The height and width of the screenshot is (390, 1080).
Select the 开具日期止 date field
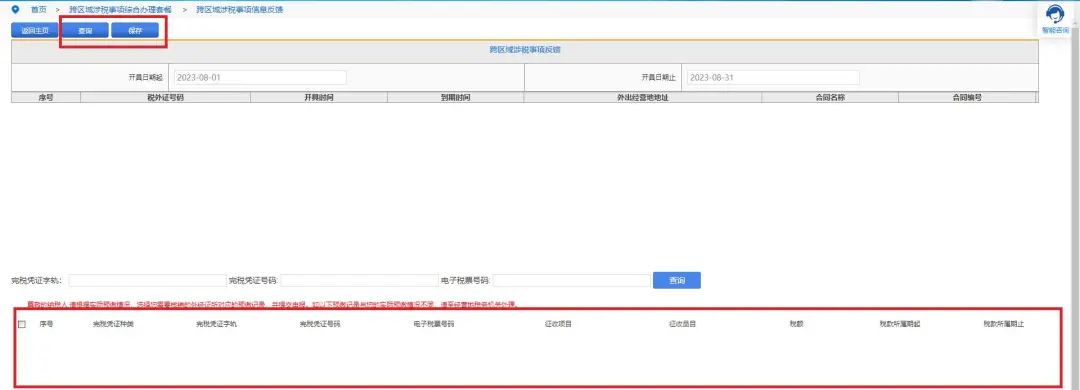(773, 77)
